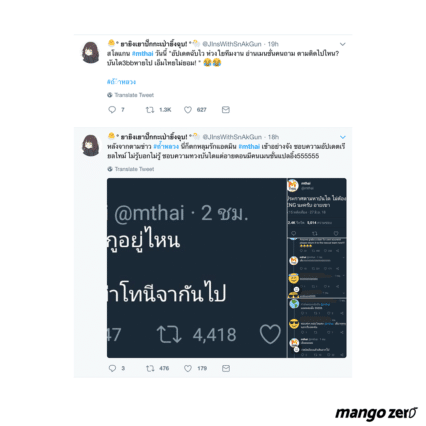
Task: Open first tweet's more options chevron
Action: [343, 44]
